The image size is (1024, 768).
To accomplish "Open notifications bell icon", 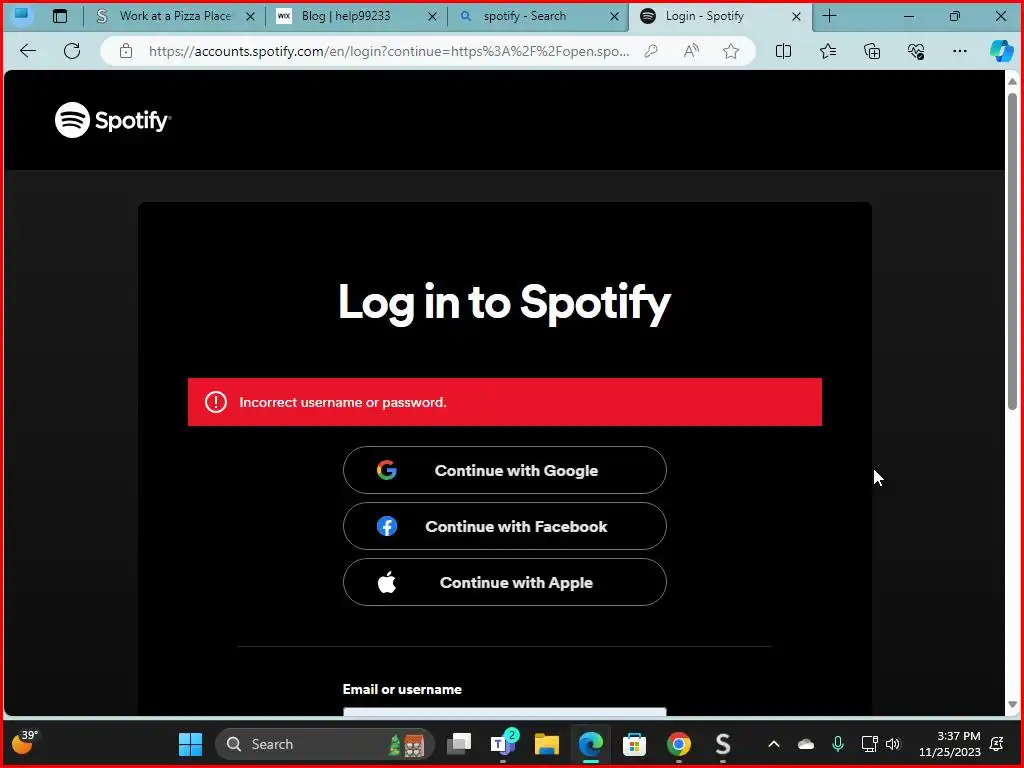I will [x=997, y=744].
